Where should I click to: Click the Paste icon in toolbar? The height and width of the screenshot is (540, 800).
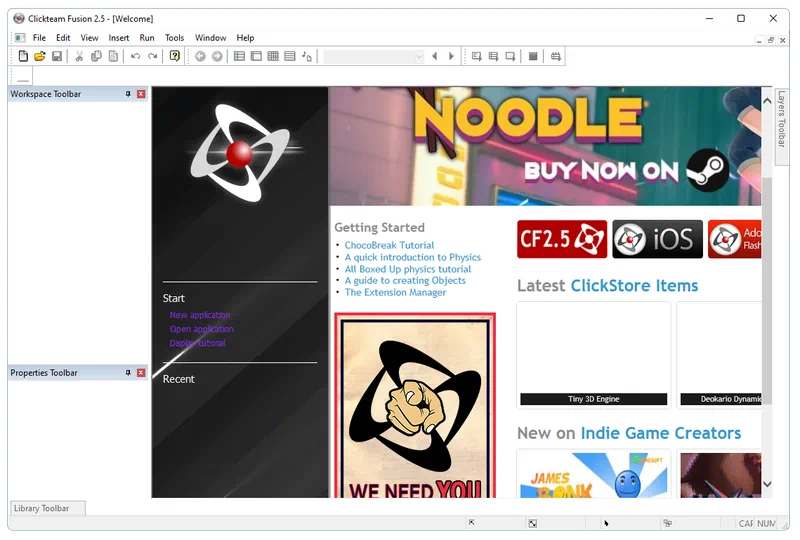click(113, 56)
